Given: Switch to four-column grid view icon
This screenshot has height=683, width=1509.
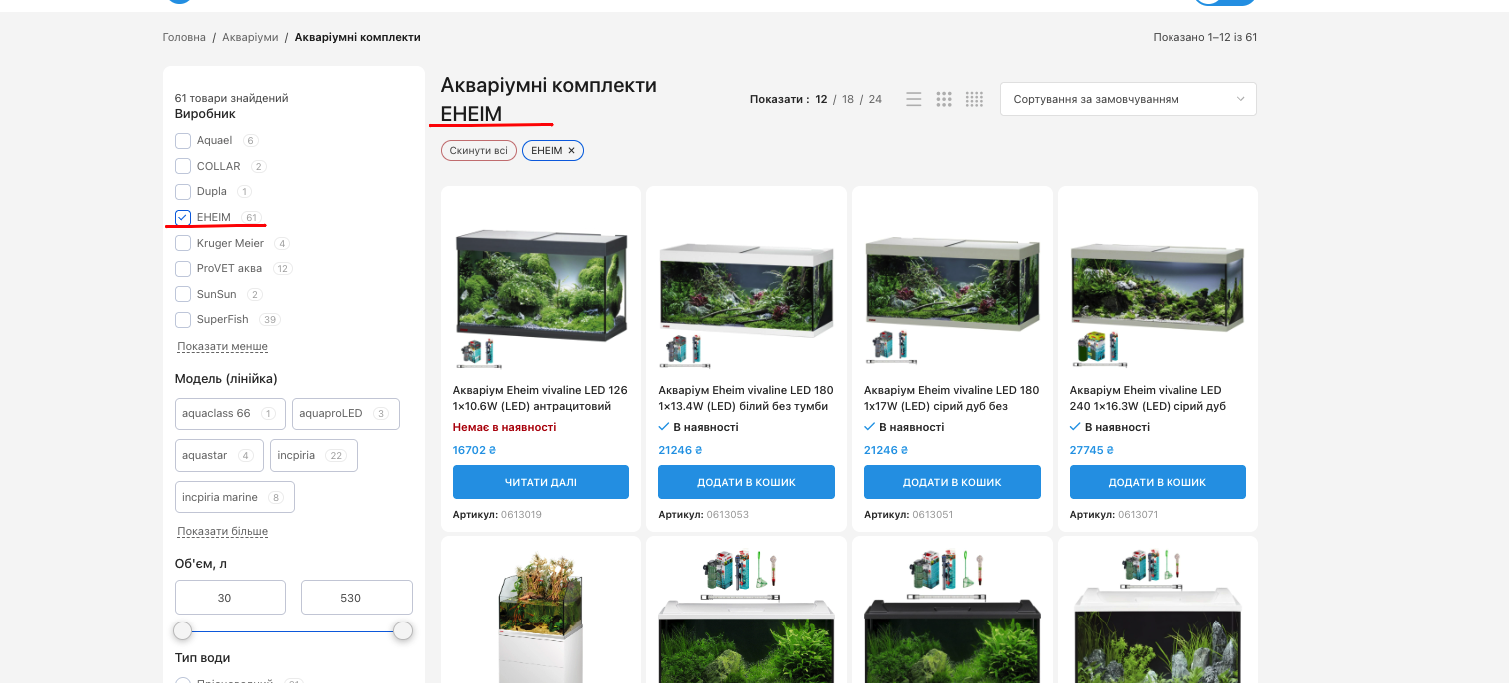Looking at the screenshot, I should [974, 99].
